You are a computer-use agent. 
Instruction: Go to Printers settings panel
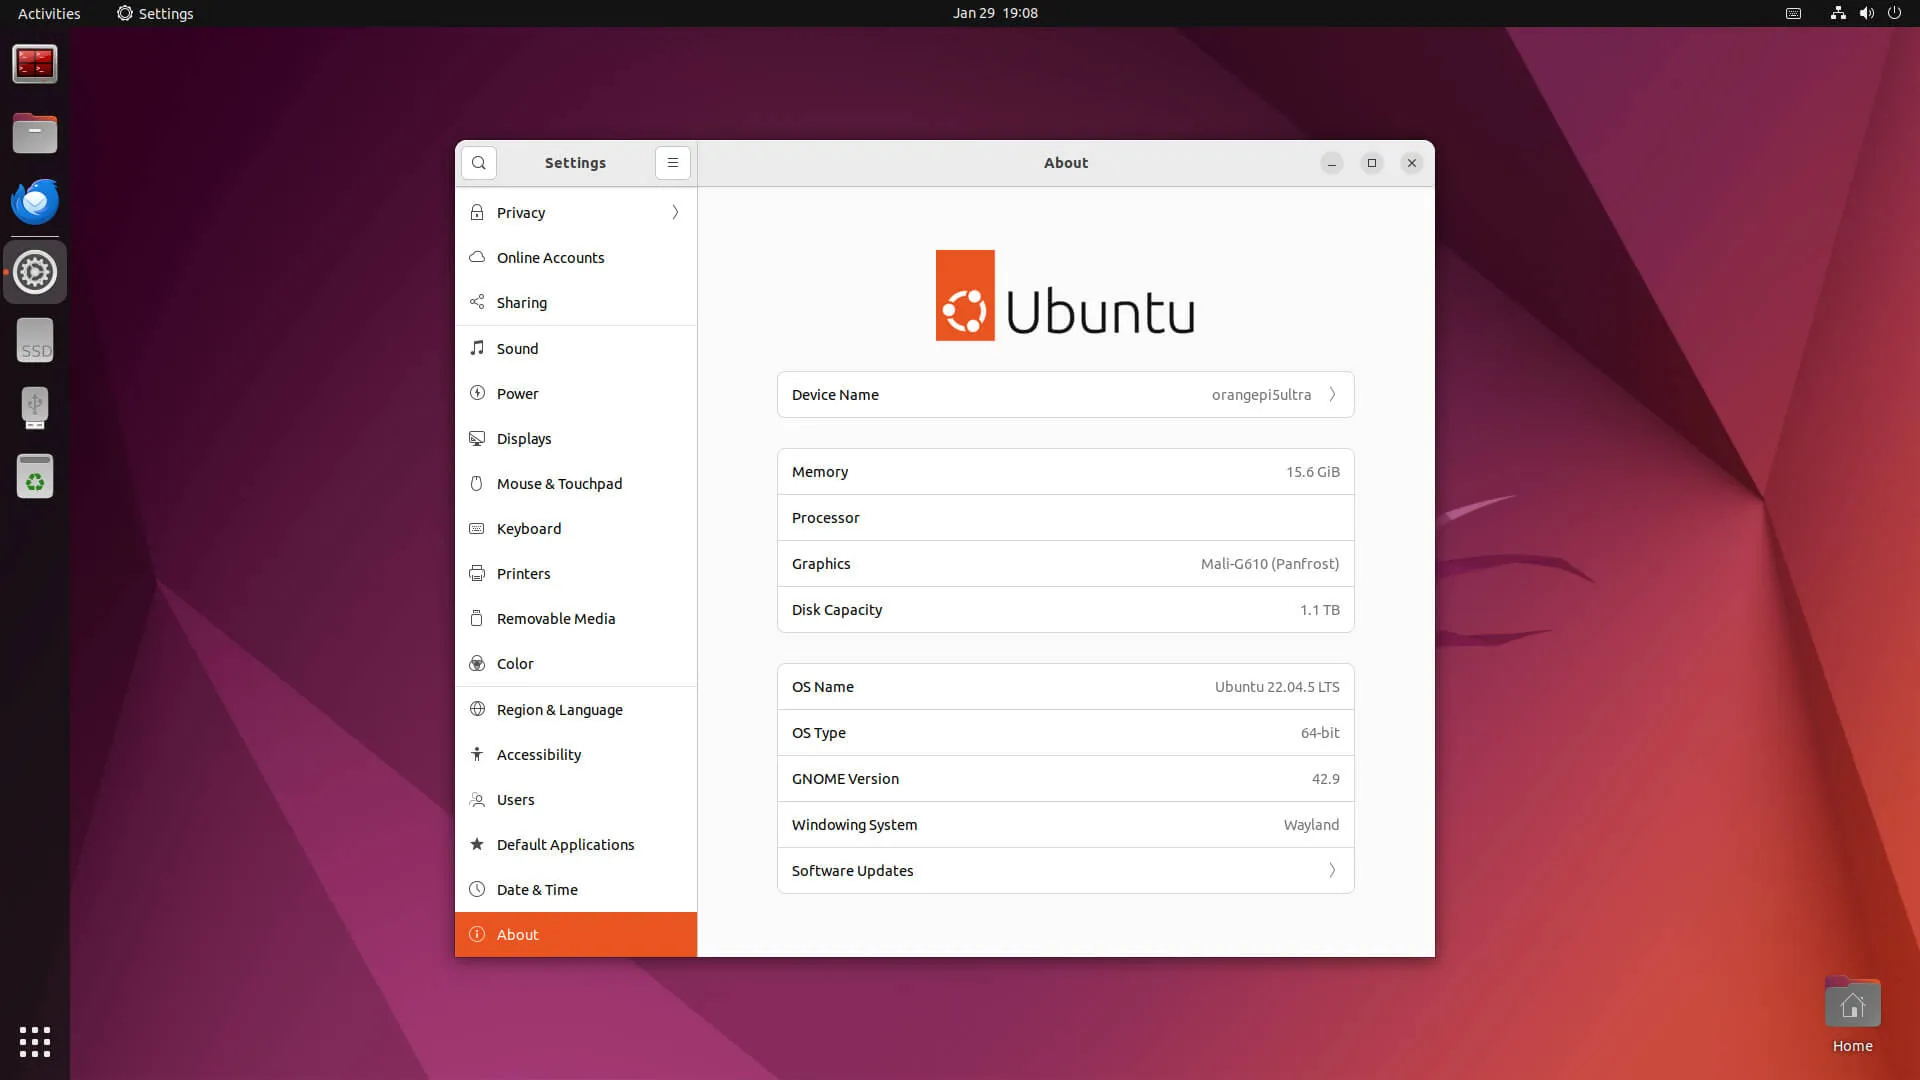[x=523, y=574]
